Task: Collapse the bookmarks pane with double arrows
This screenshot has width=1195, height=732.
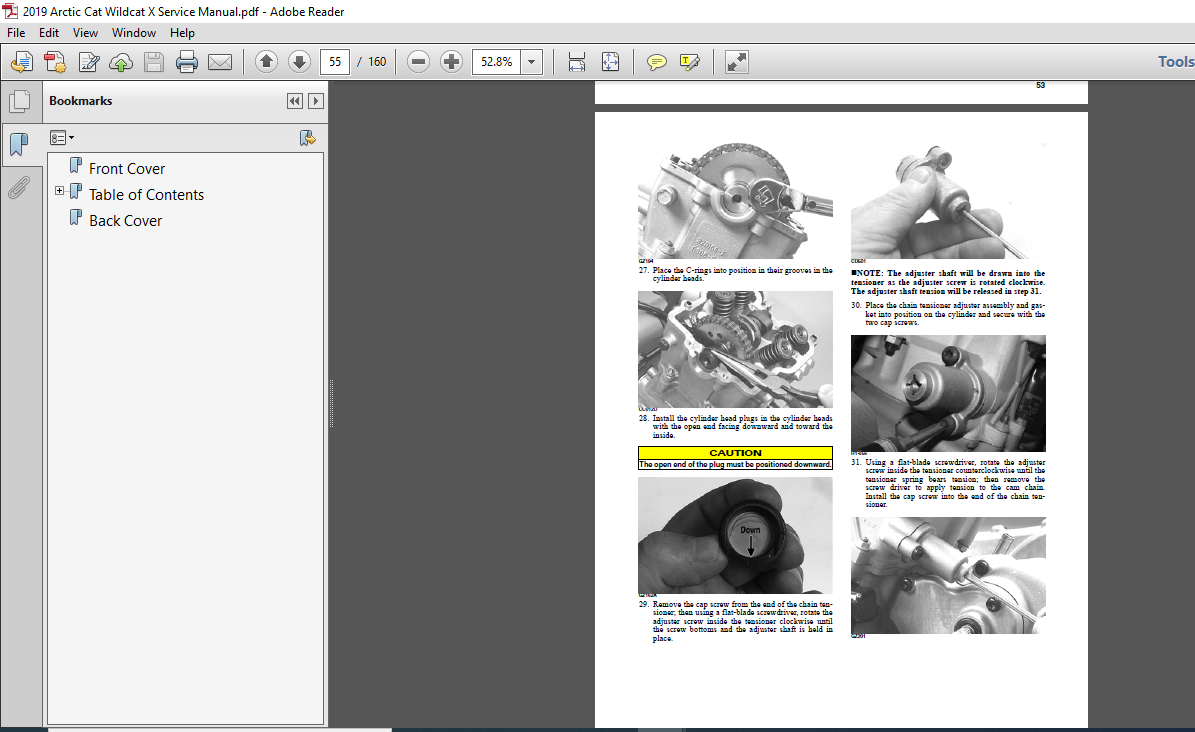Action: pos(295,101)
